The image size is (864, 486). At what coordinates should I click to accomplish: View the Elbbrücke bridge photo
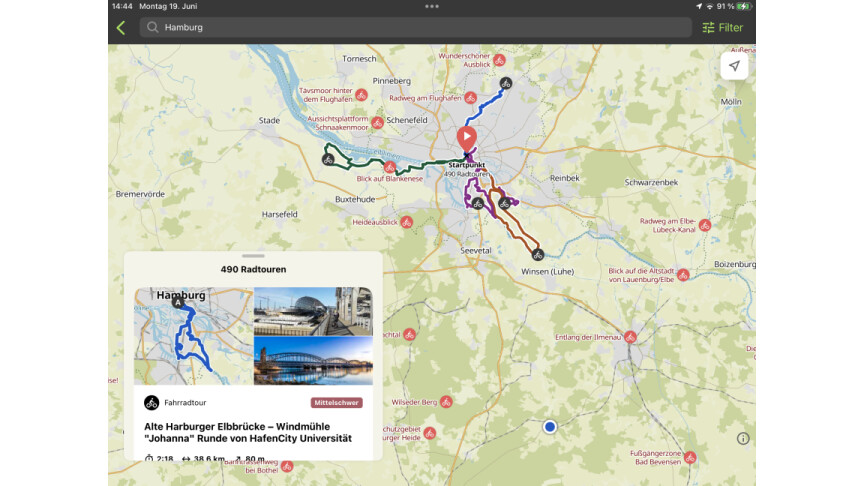pos(313,360)
